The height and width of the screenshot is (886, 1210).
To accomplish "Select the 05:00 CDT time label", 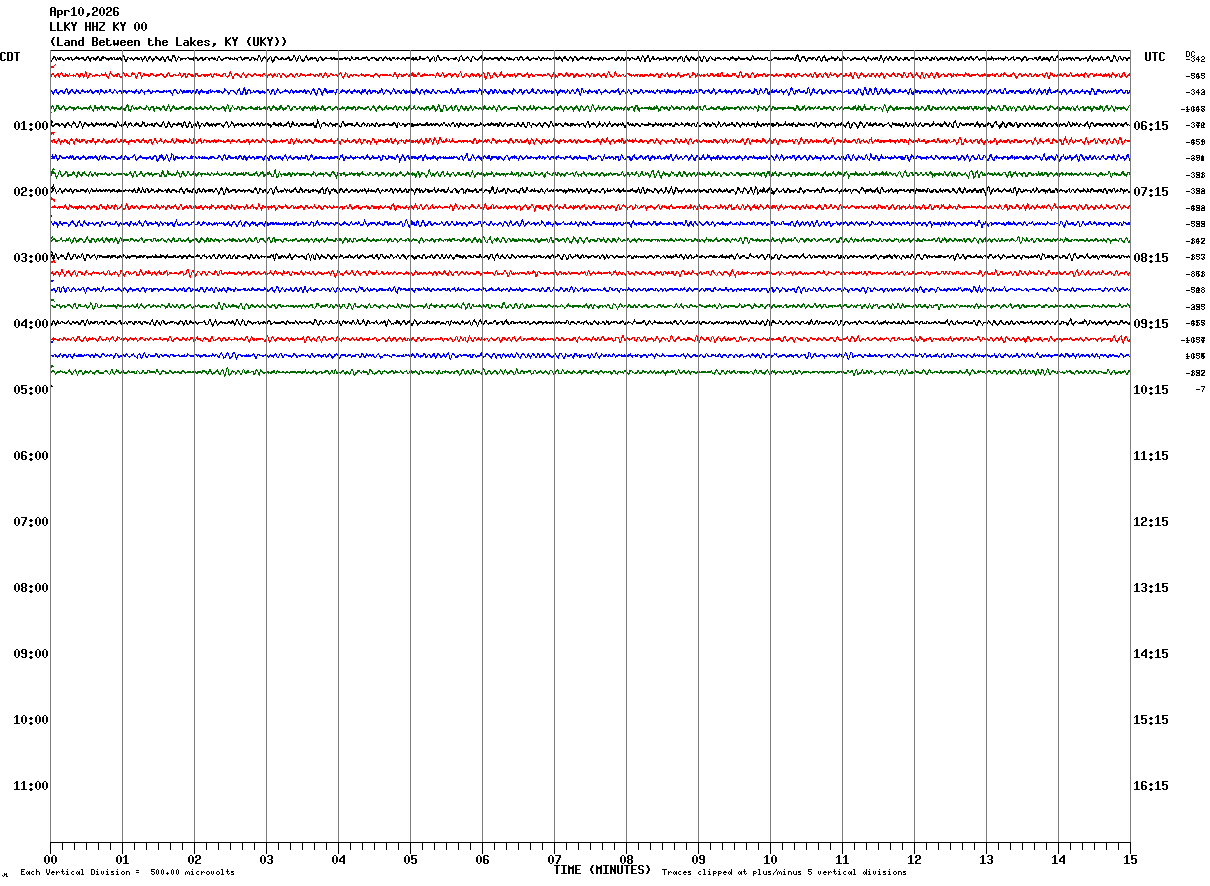I will [31, 390].
